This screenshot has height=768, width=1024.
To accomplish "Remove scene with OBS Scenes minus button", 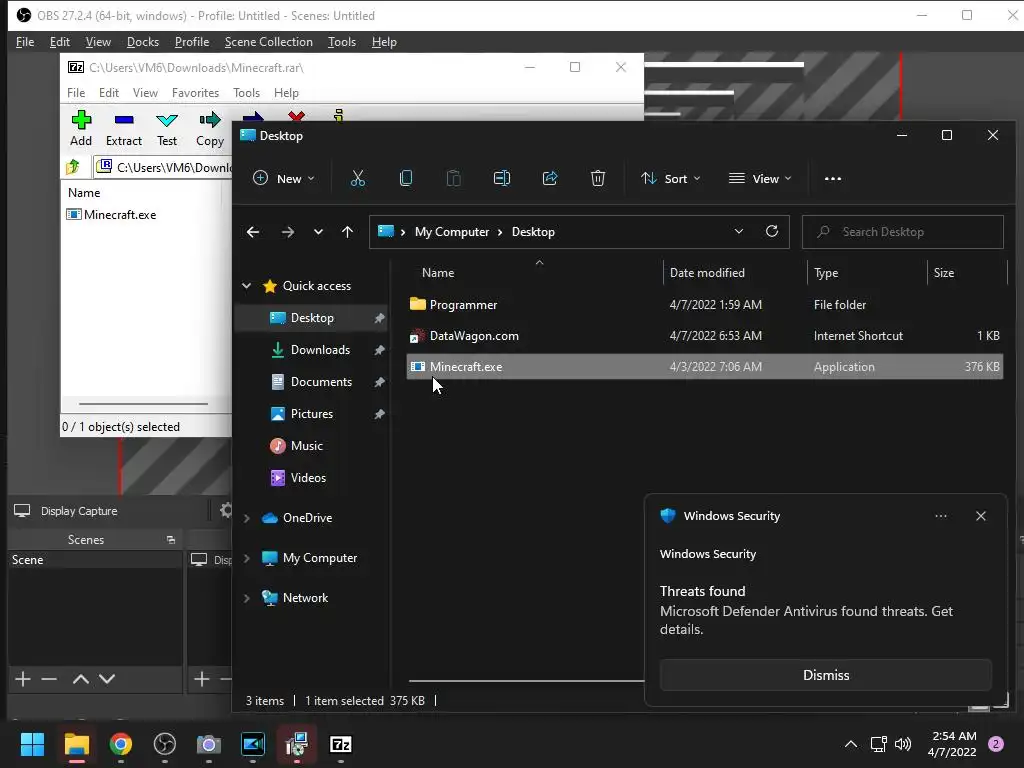I will click(x=49, y=679).
